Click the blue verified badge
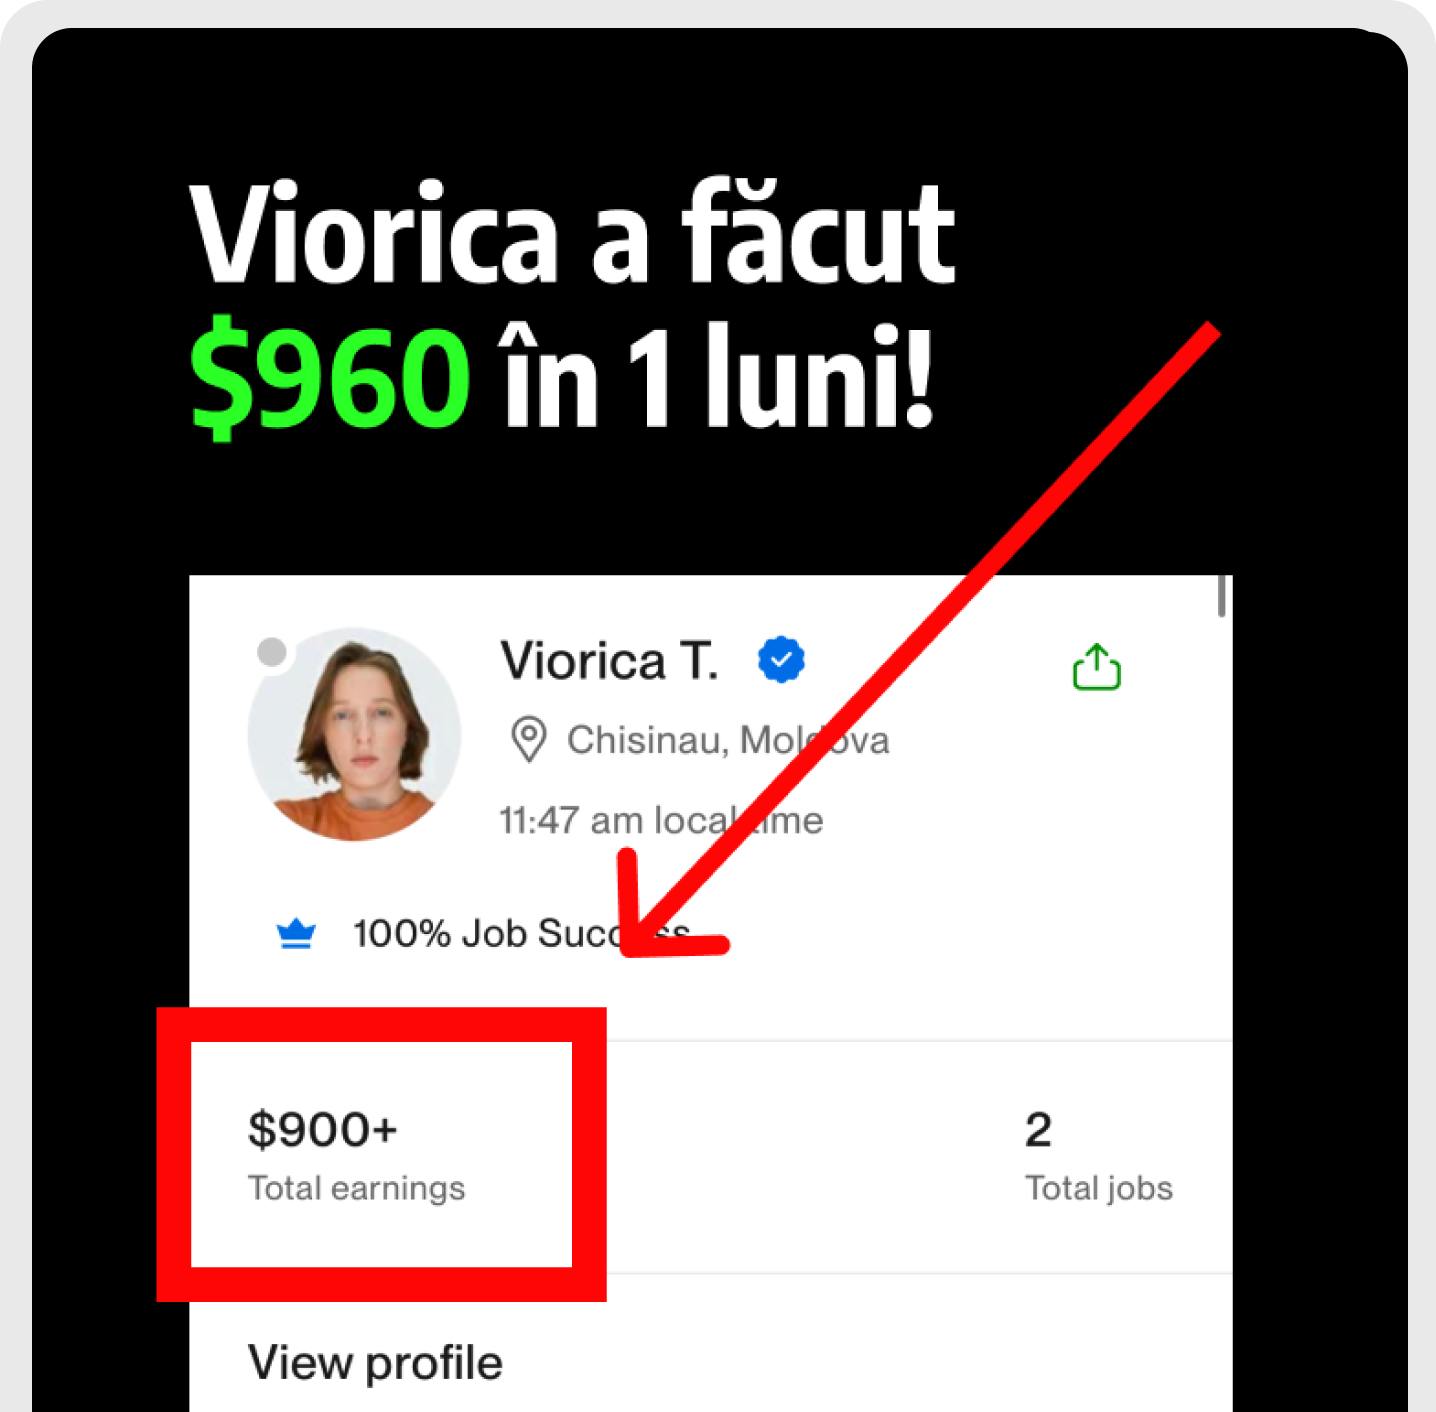This screenshot has width=1436, height=1412. [781, 659]
